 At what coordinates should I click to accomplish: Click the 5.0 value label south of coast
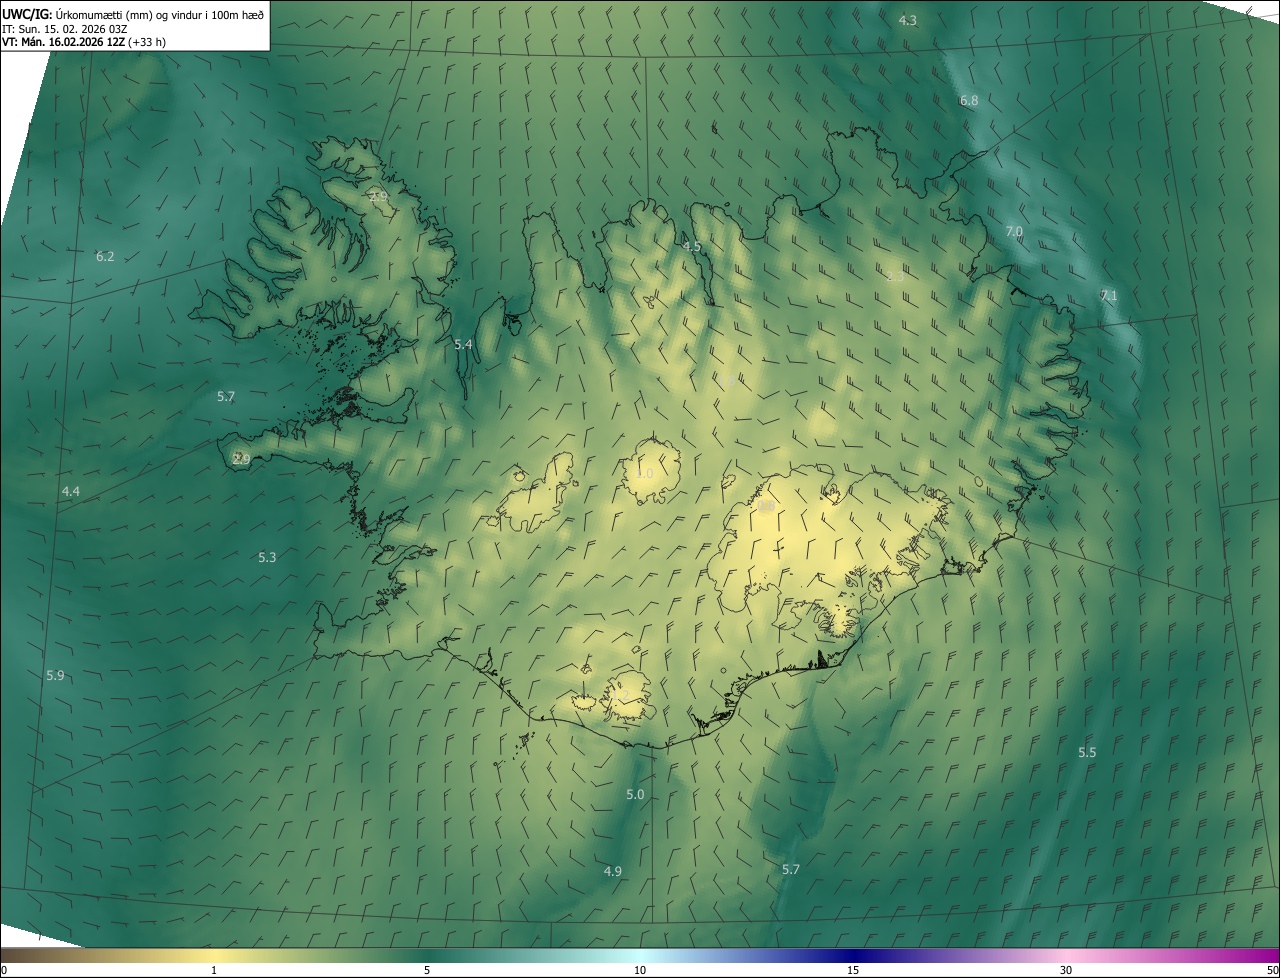[635, 794]
